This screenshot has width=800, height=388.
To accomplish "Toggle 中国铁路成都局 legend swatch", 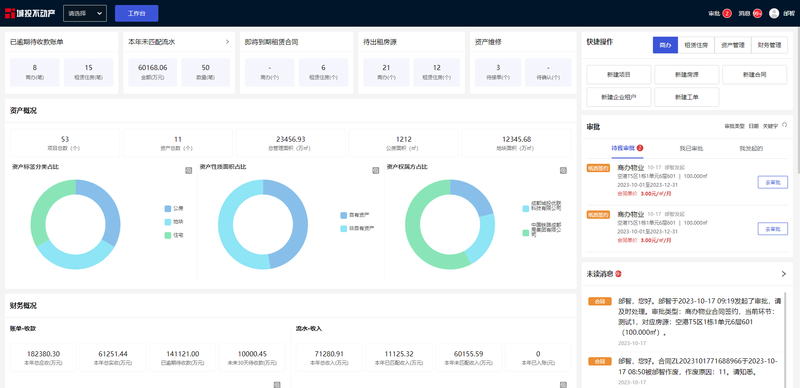I will [526, 233].
